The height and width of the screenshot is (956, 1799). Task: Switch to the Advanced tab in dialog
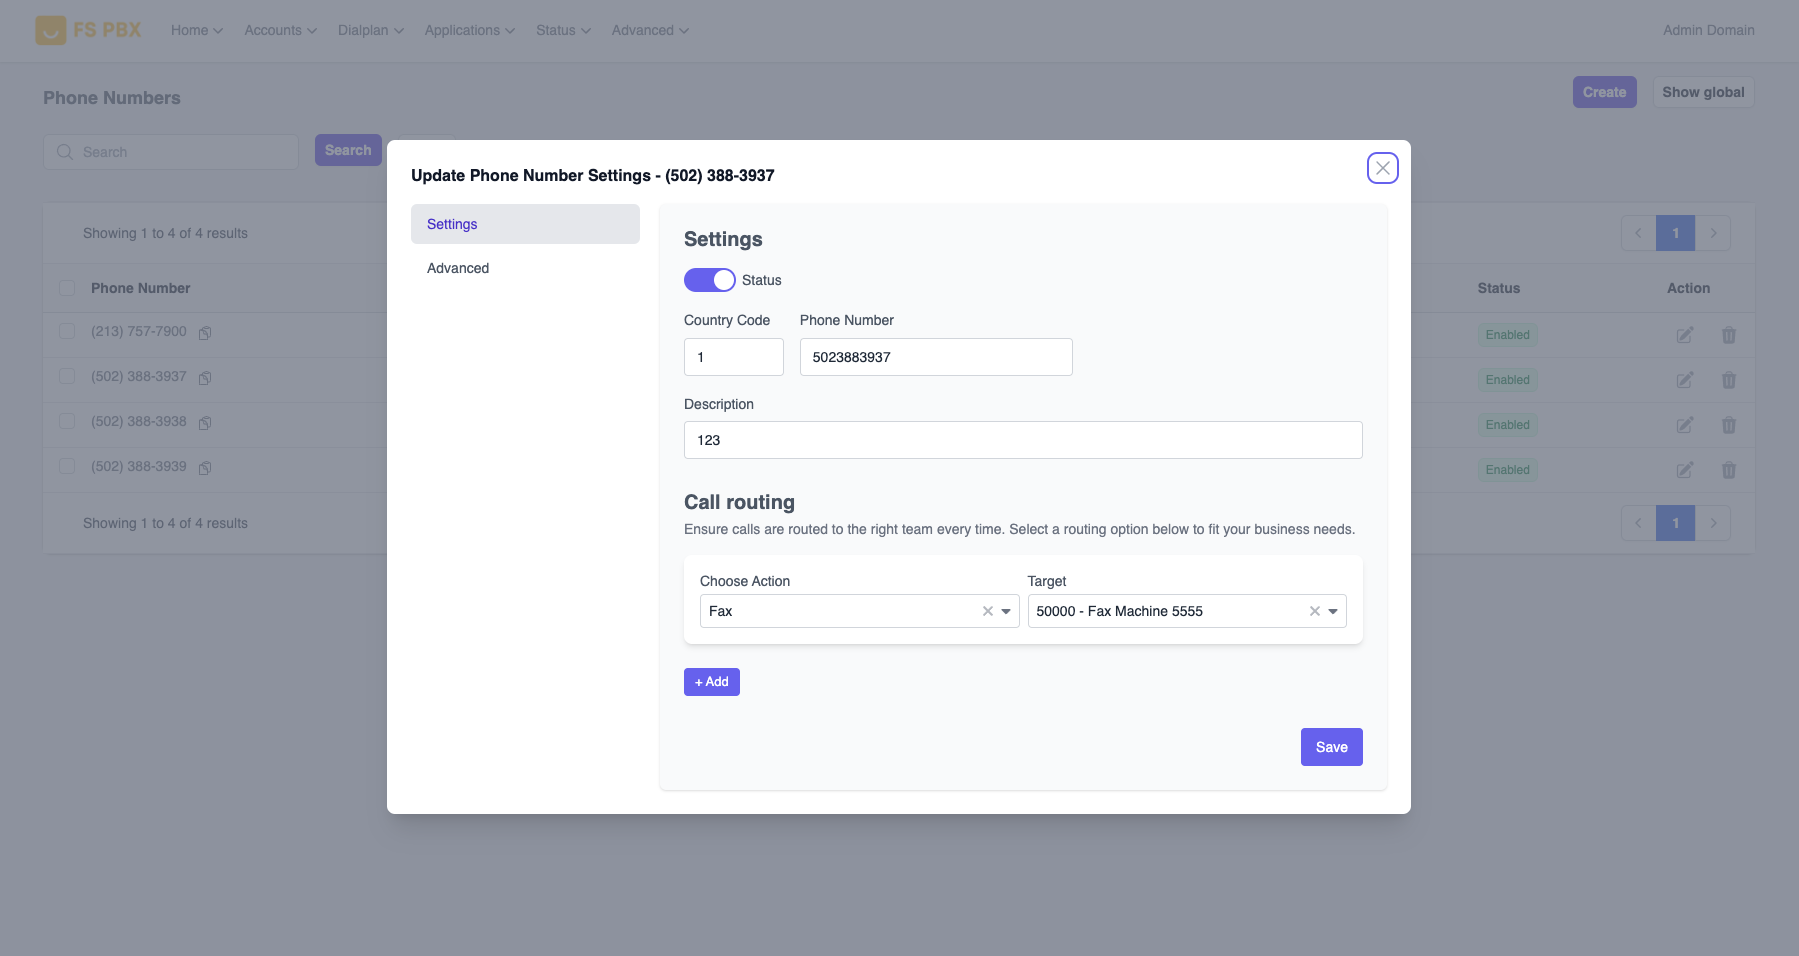pyautogui.click(x=458, y=268)
